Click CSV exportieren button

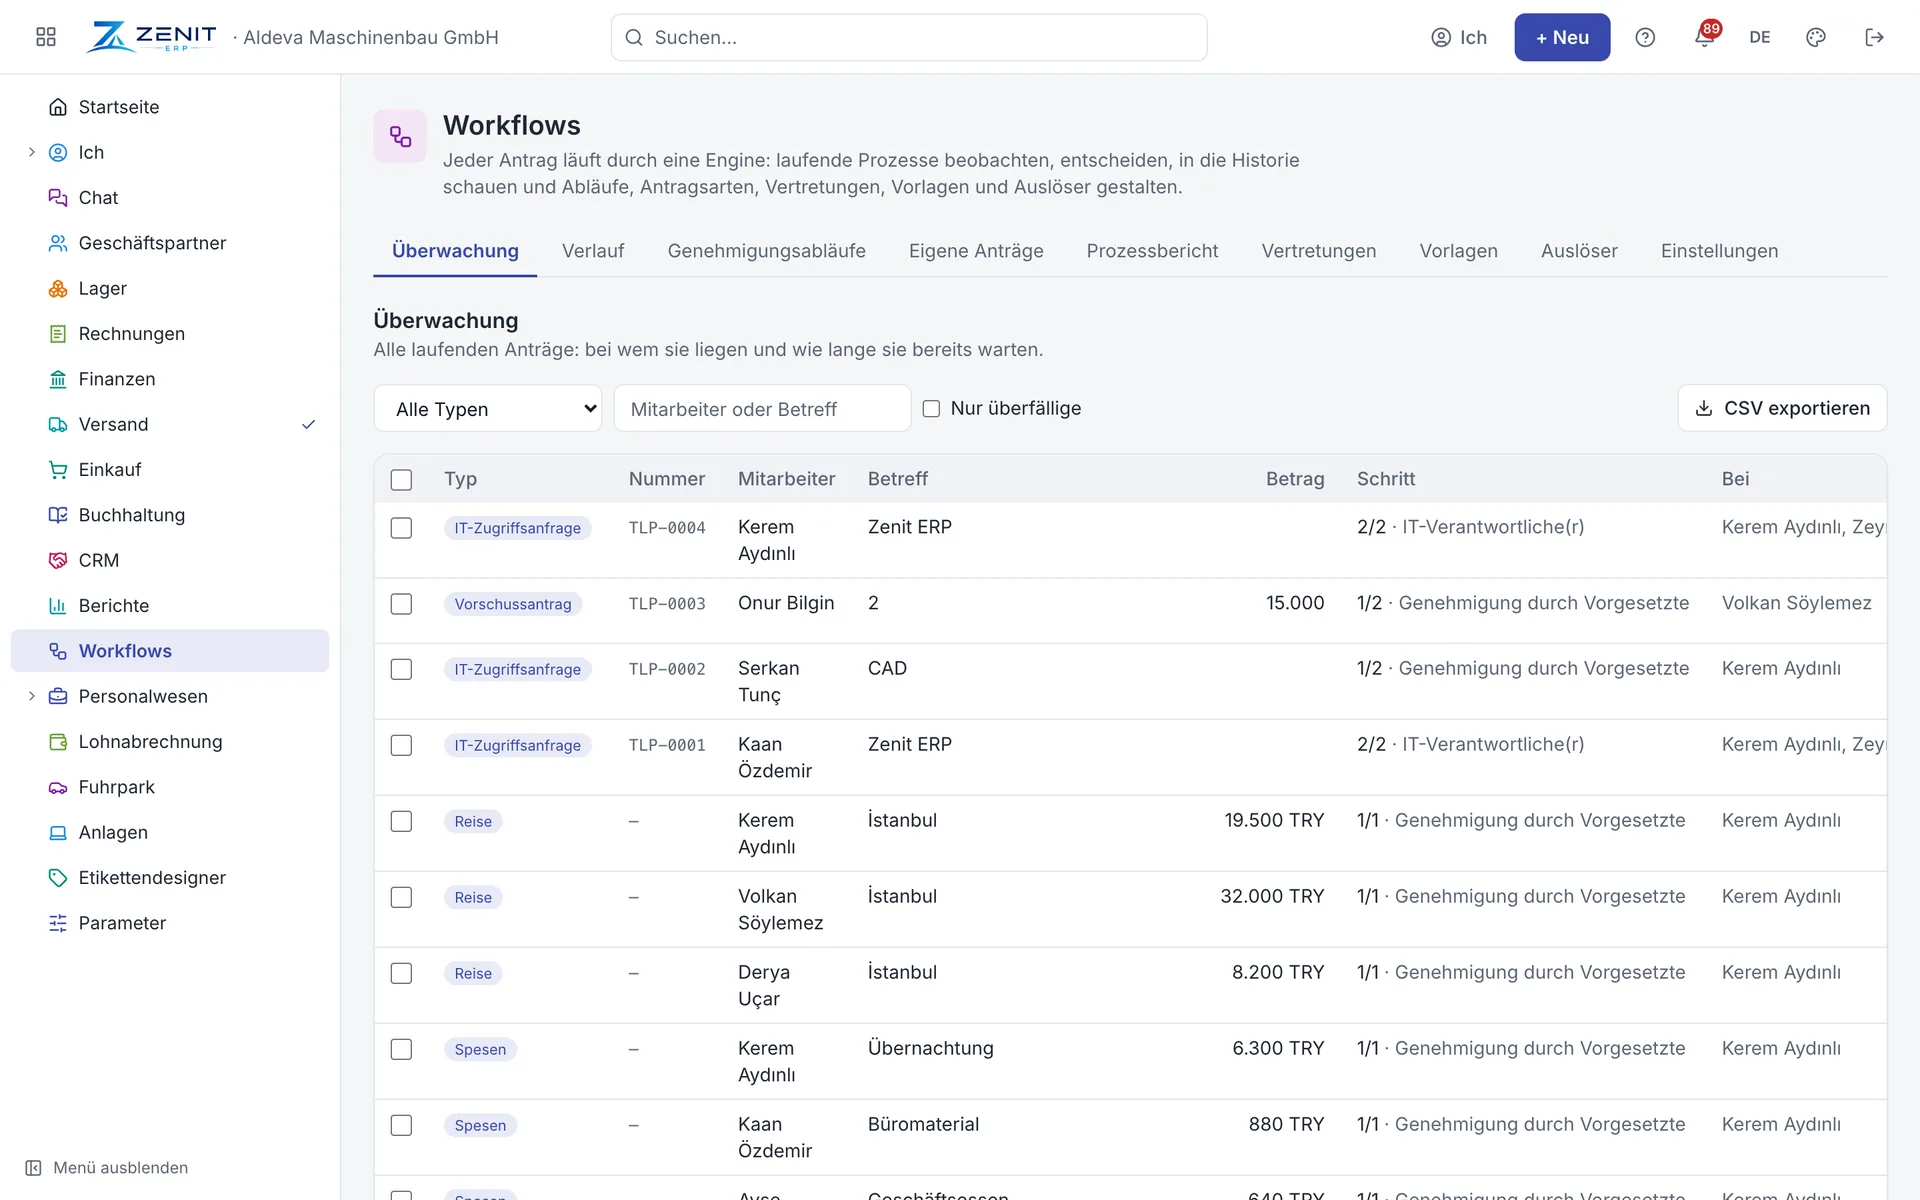(x=1782, y=408)
